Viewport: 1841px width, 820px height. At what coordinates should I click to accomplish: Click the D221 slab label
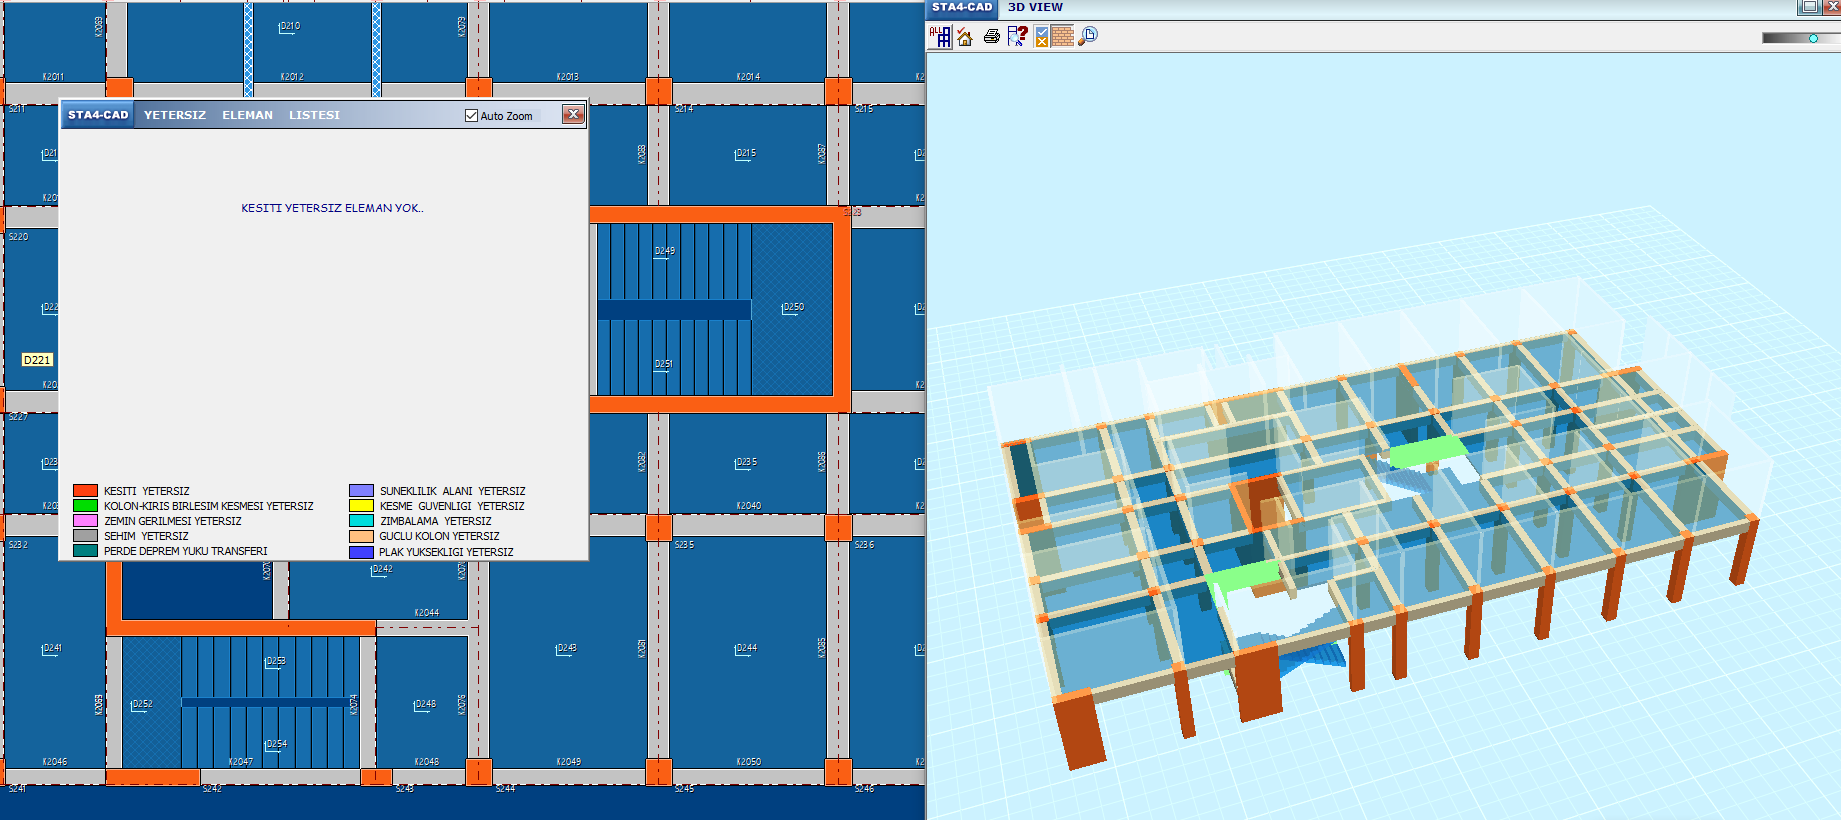37,360
